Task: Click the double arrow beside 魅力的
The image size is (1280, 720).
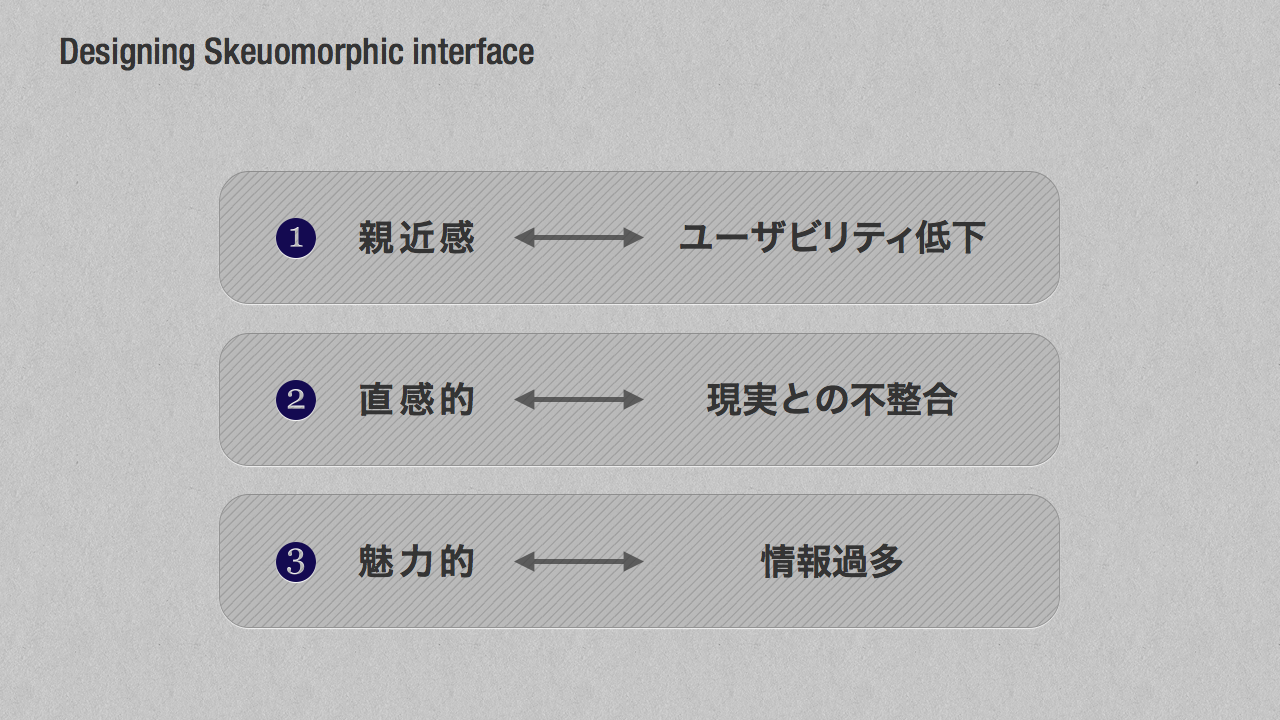Action: pos(578,562)
